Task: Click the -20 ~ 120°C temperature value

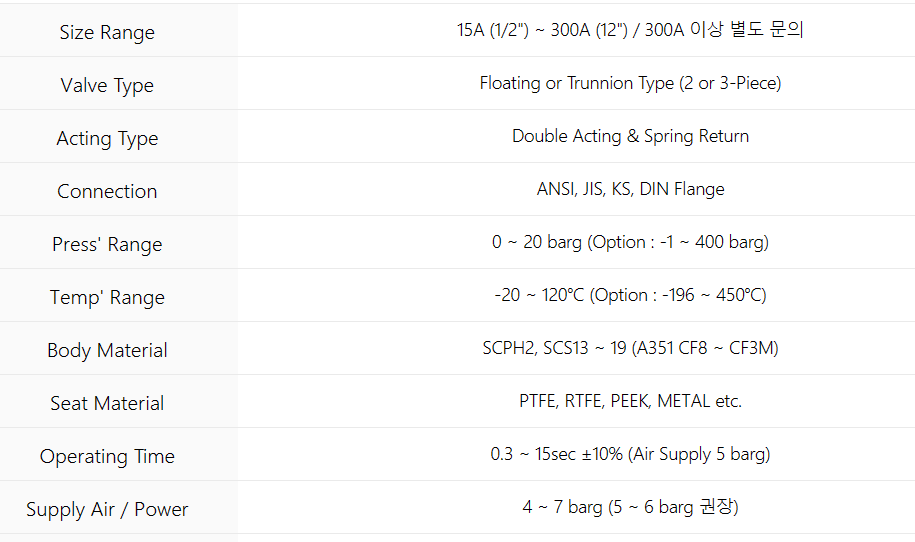Action: (630, 295)
